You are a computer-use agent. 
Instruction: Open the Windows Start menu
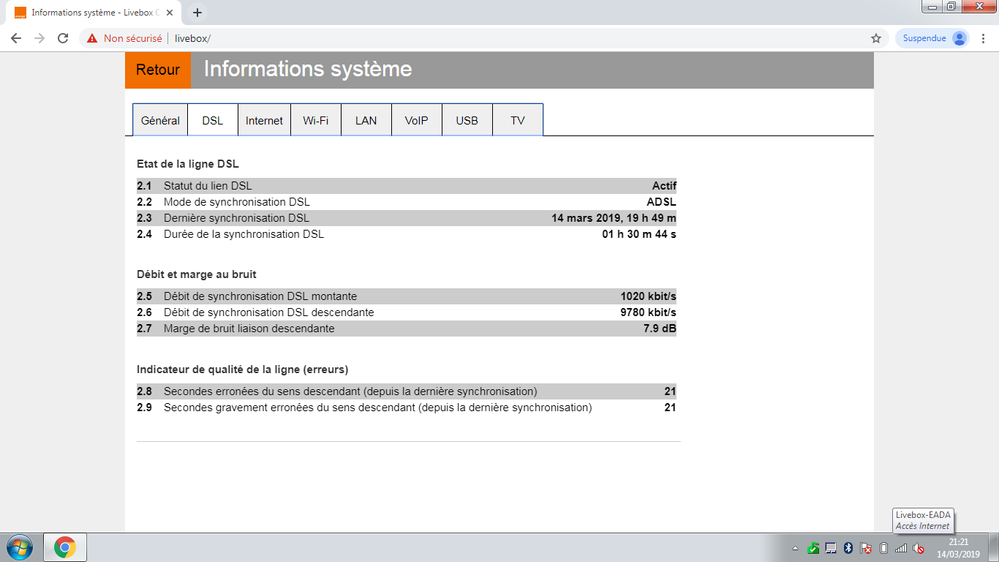(x=19, y=547)
